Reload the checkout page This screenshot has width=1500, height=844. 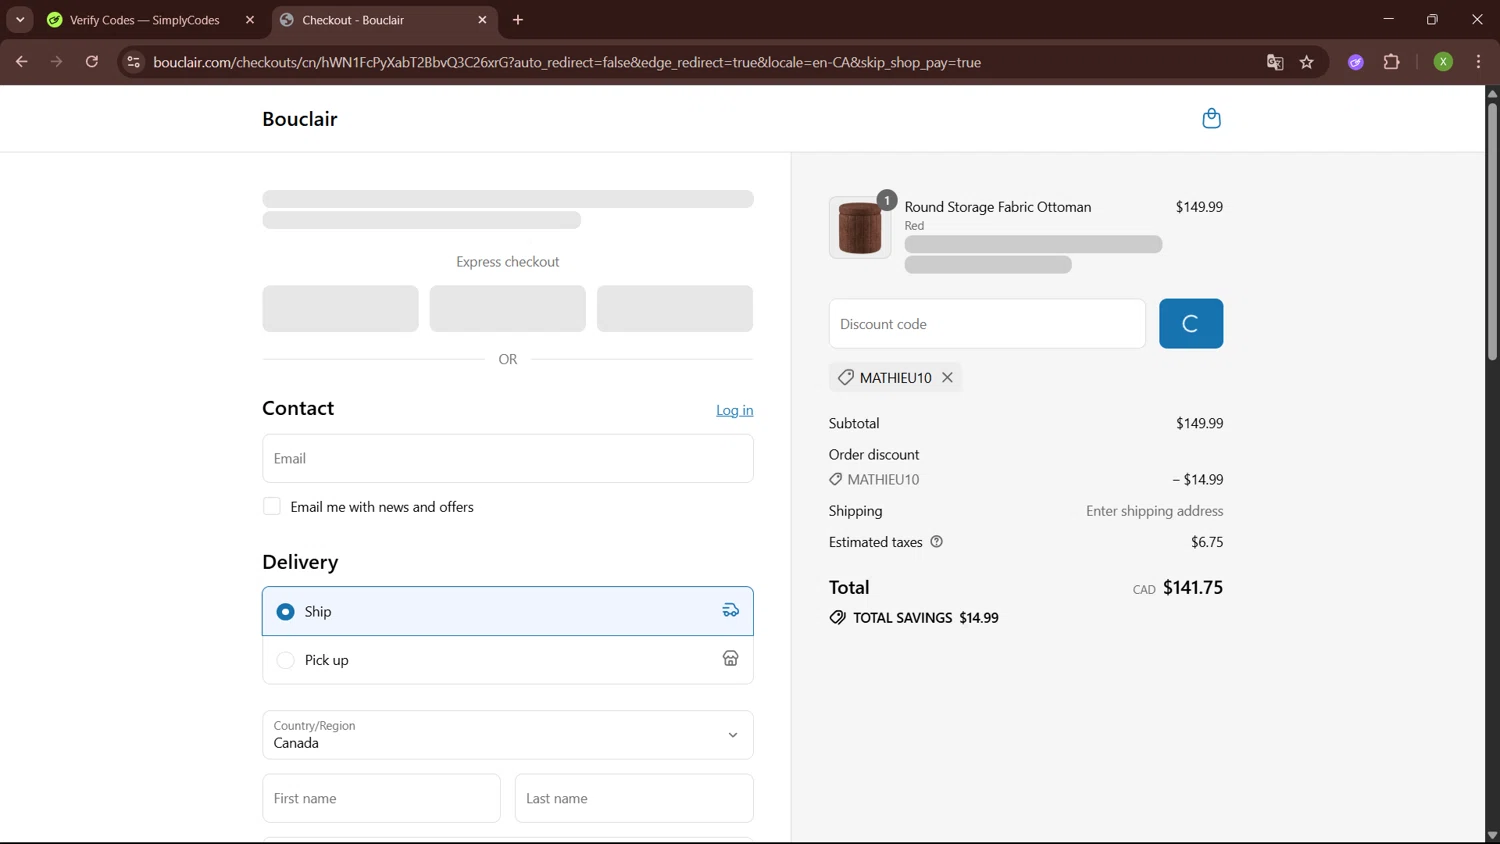pos(92,62)
